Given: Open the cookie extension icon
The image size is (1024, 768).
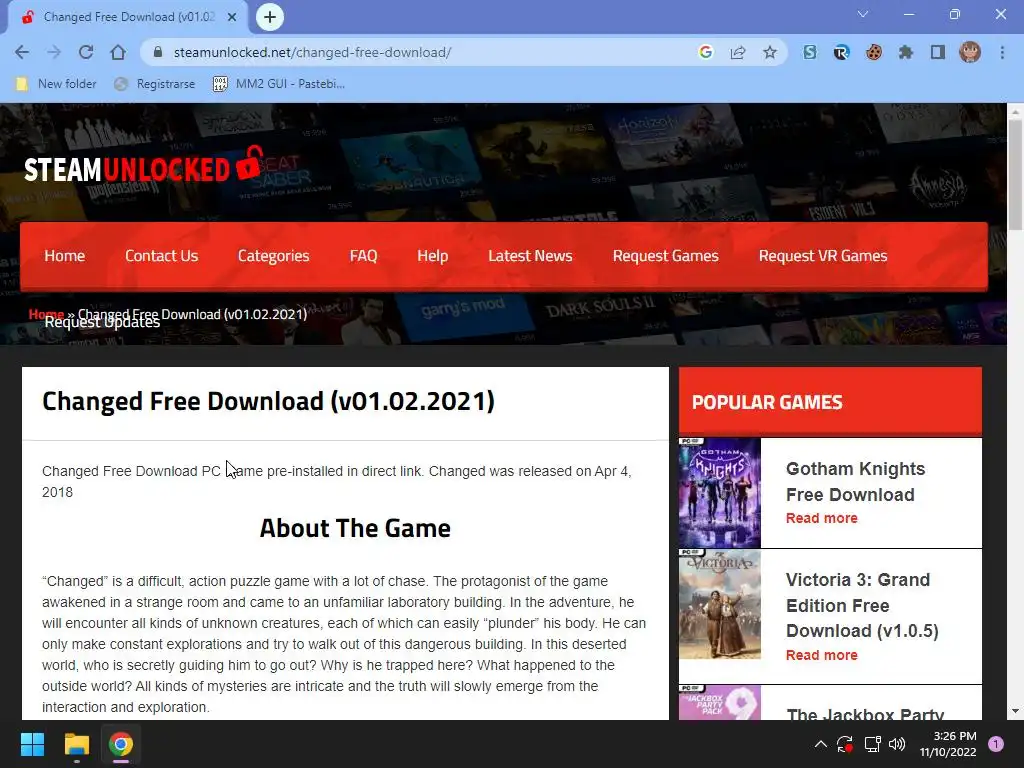Looking at the screenshot, I should pyautogui.click(x=874, y=52).
